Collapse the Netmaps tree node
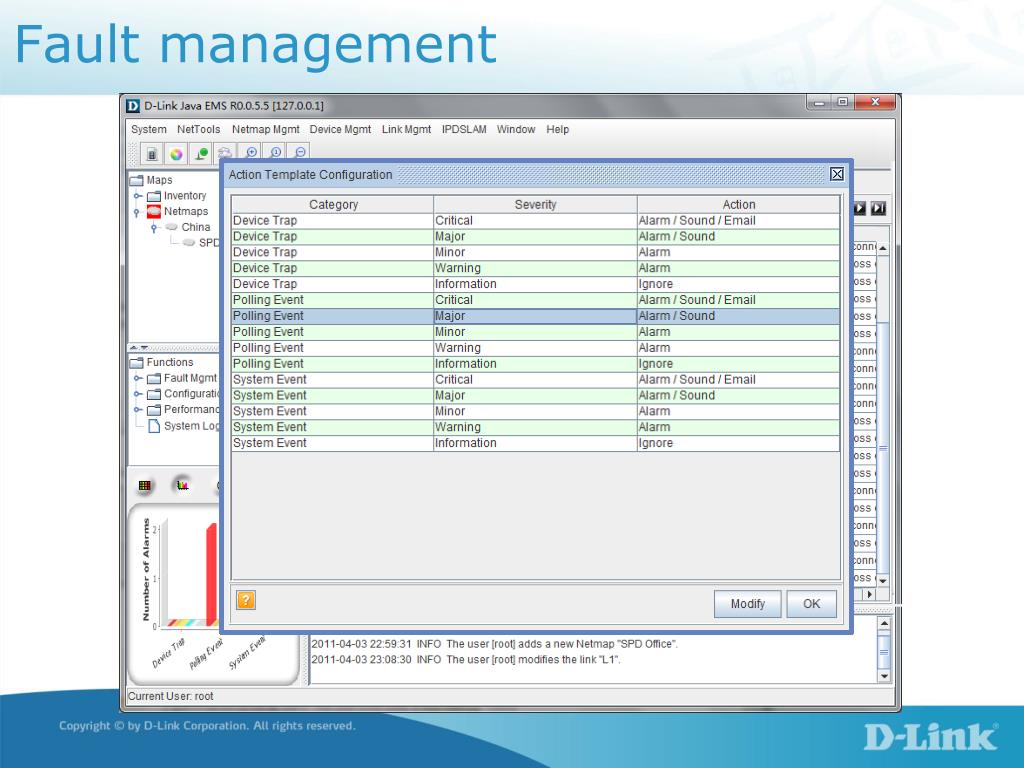 (x=137, y=212)
